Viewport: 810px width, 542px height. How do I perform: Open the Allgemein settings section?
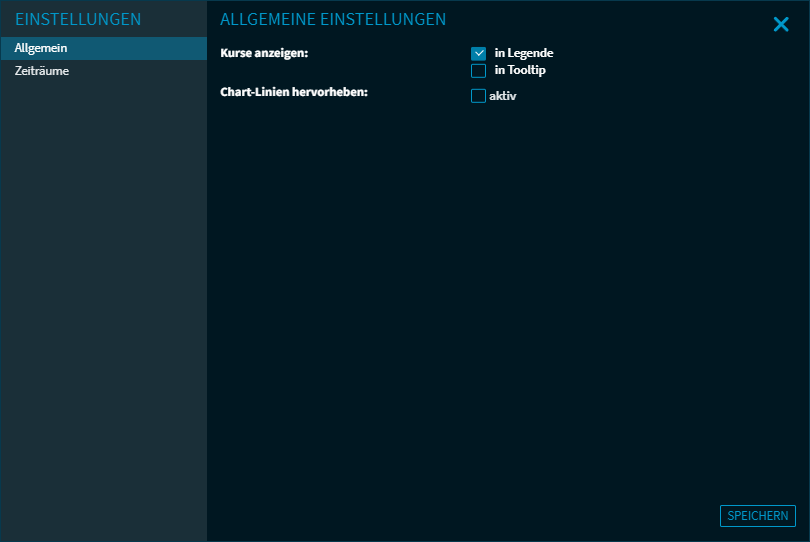(x=41, y=48)
